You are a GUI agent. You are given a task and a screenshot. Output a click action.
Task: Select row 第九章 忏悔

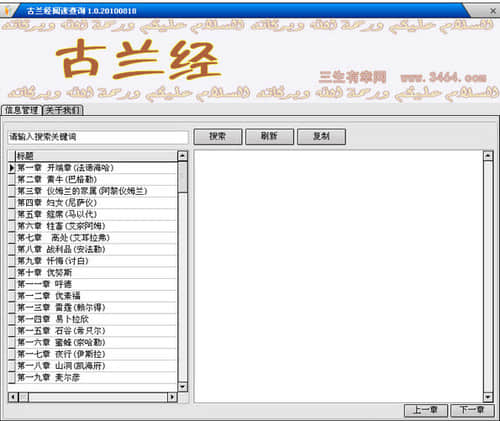96,261
